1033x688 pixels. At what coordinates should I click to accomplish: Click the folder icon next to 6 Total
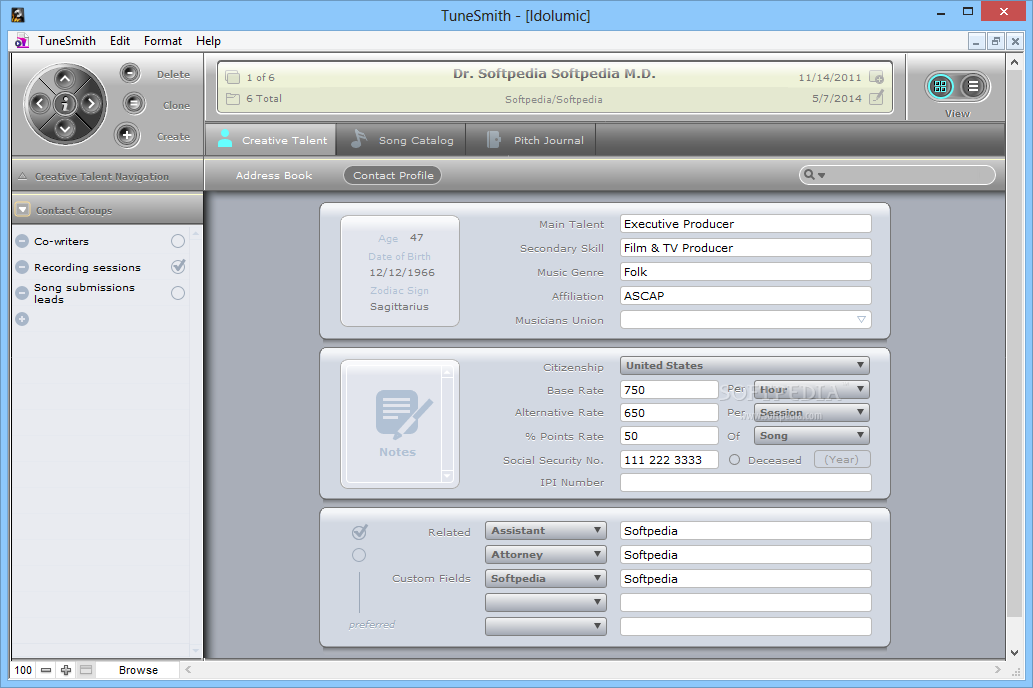[x=233, y=99]
